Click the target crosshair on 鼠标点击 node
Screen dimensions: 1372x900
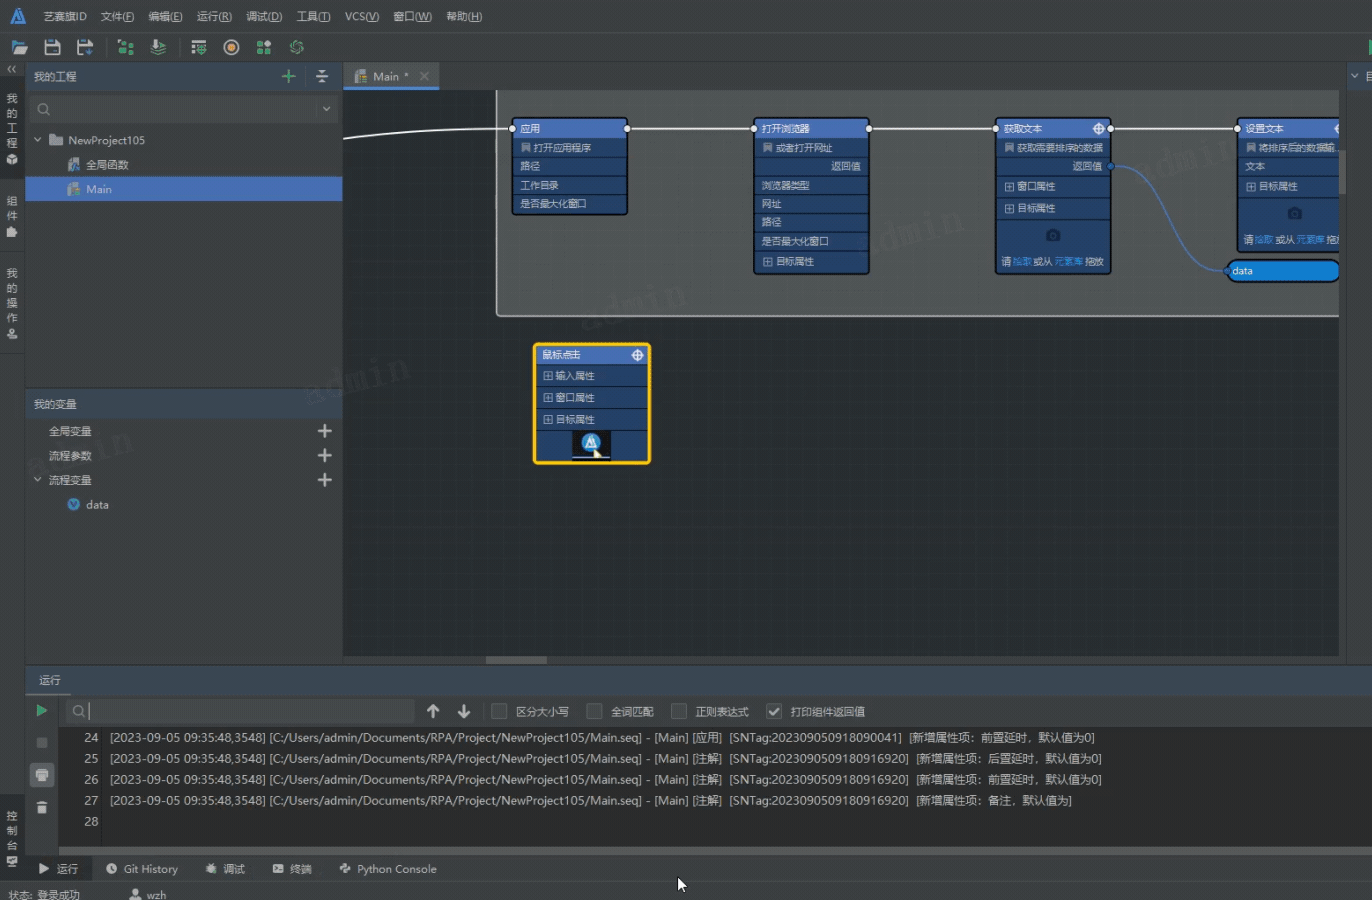click(637, 355)
